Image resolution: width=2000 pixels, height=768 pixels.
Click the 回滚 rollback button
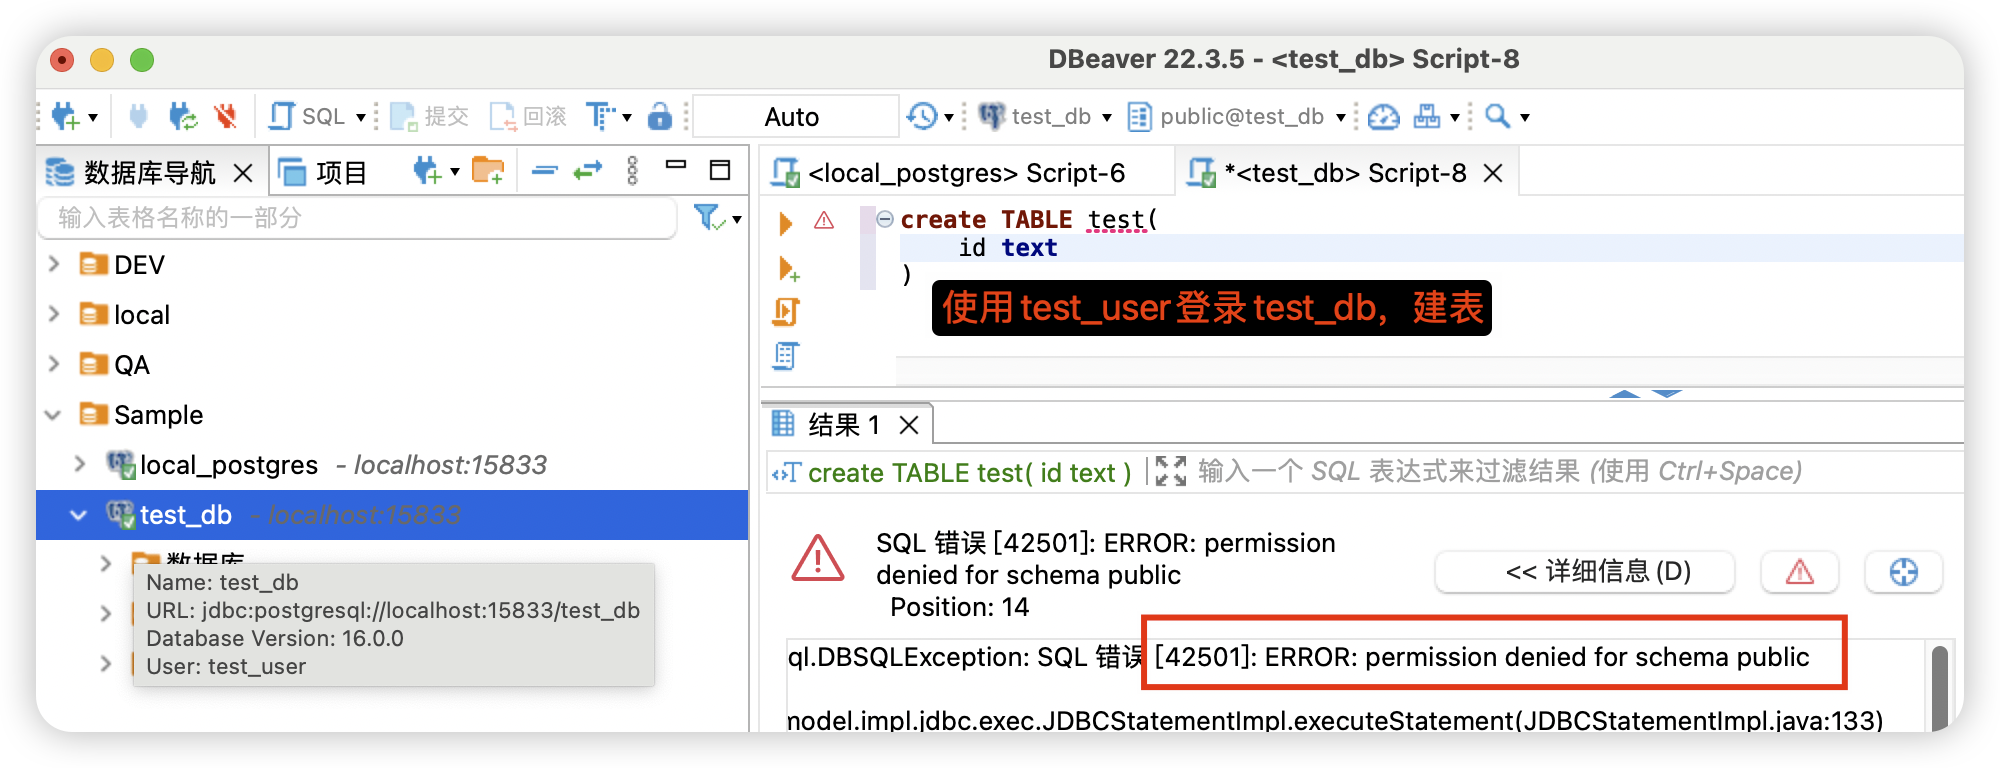click(528, 117)
